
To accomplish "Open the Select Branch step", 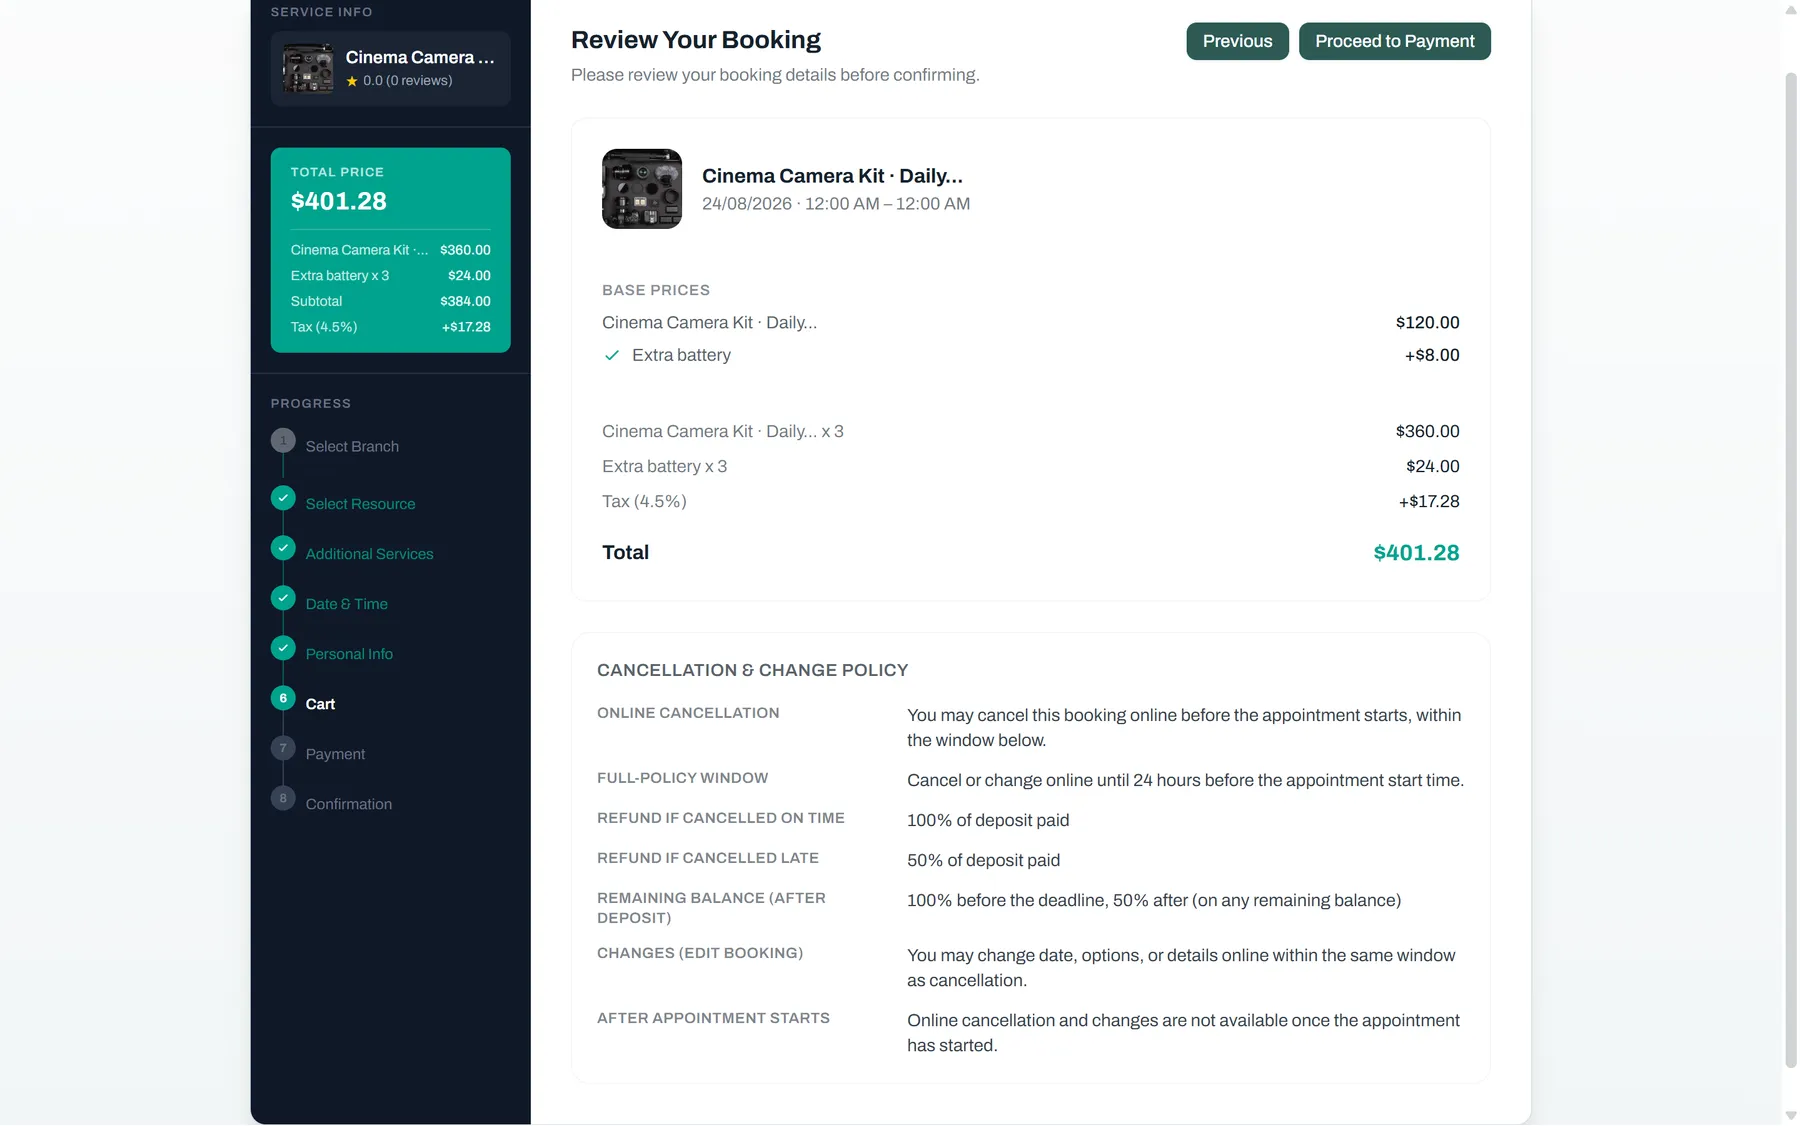I will point(352,446).
